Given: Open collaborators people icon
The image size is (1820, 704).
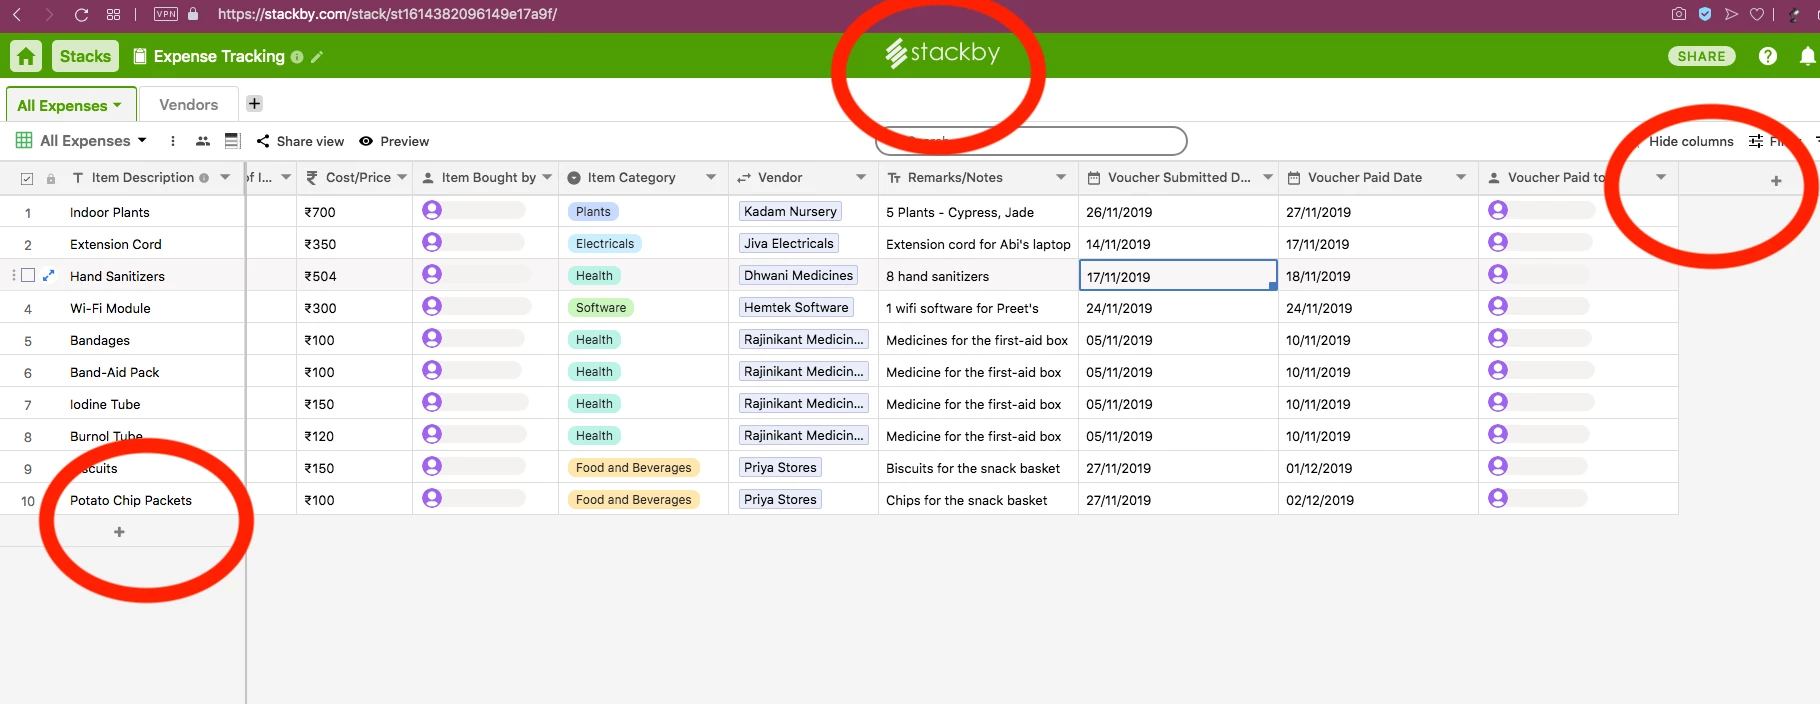Looking at the screenshot, I should 203,141.
